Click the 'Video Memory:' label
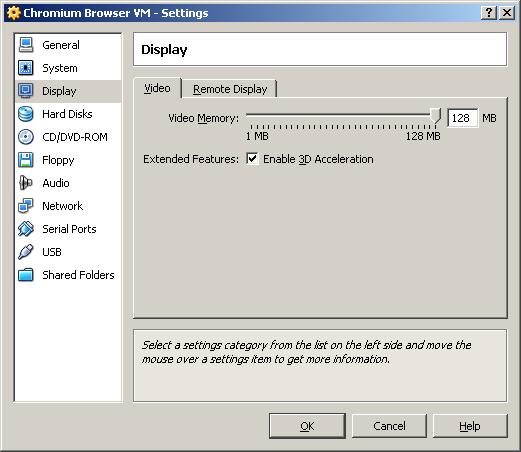The height and width of the screenshot is (452, 521). coord(203,118)
